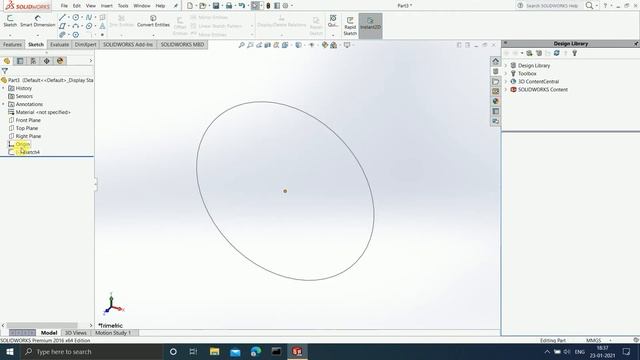This screenshot has height=360, width=640.
Task: Click Type here to search on taskbar
Action: (91, 351)
